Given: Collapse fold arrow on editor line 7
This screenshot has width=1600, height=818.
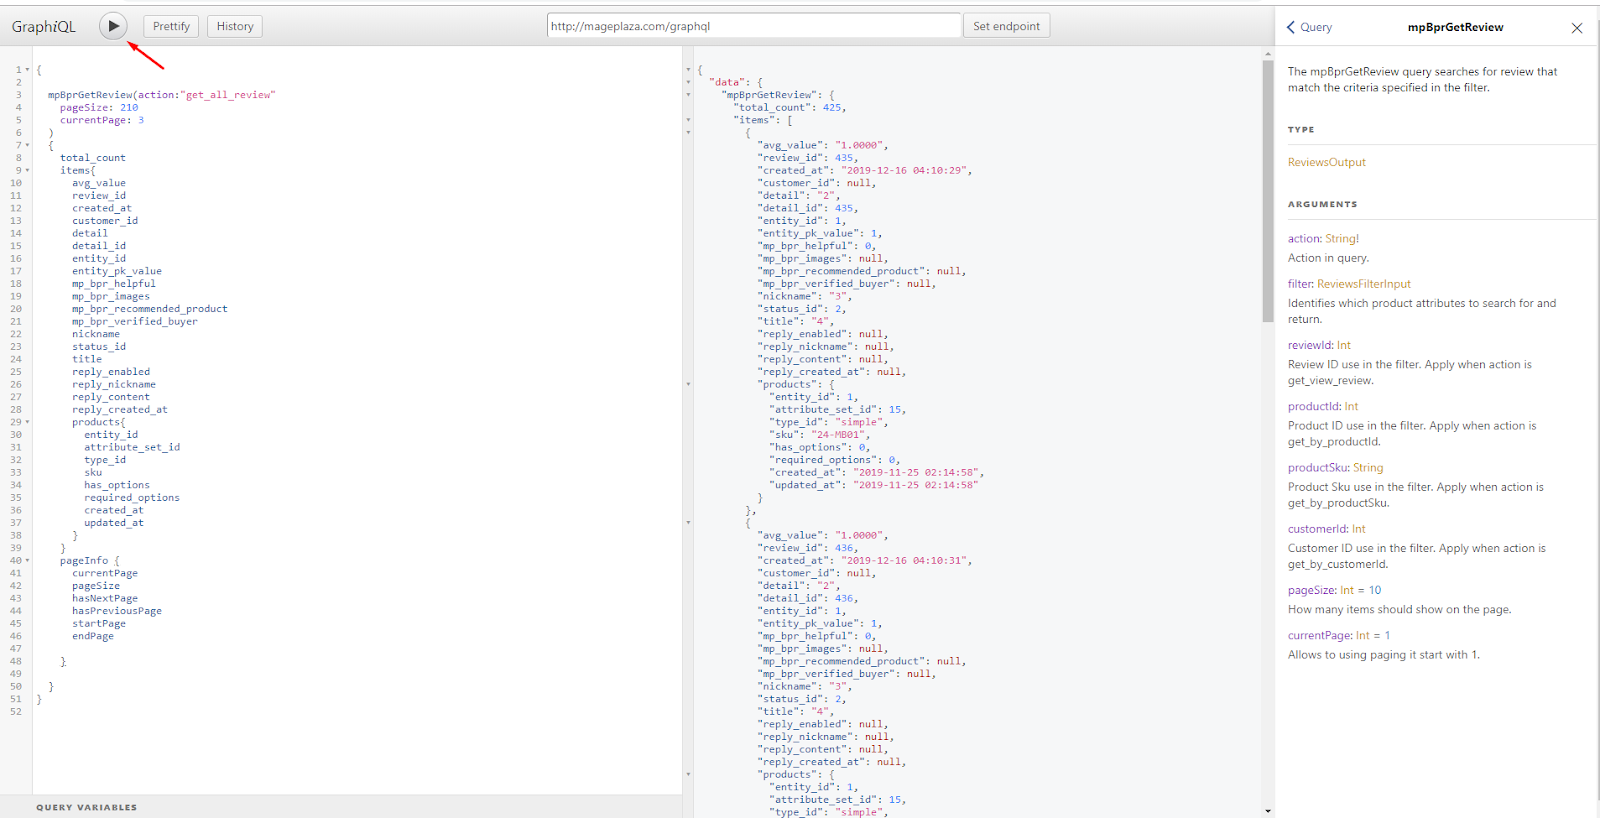Looking at the screenshot, I should point(28,145).
